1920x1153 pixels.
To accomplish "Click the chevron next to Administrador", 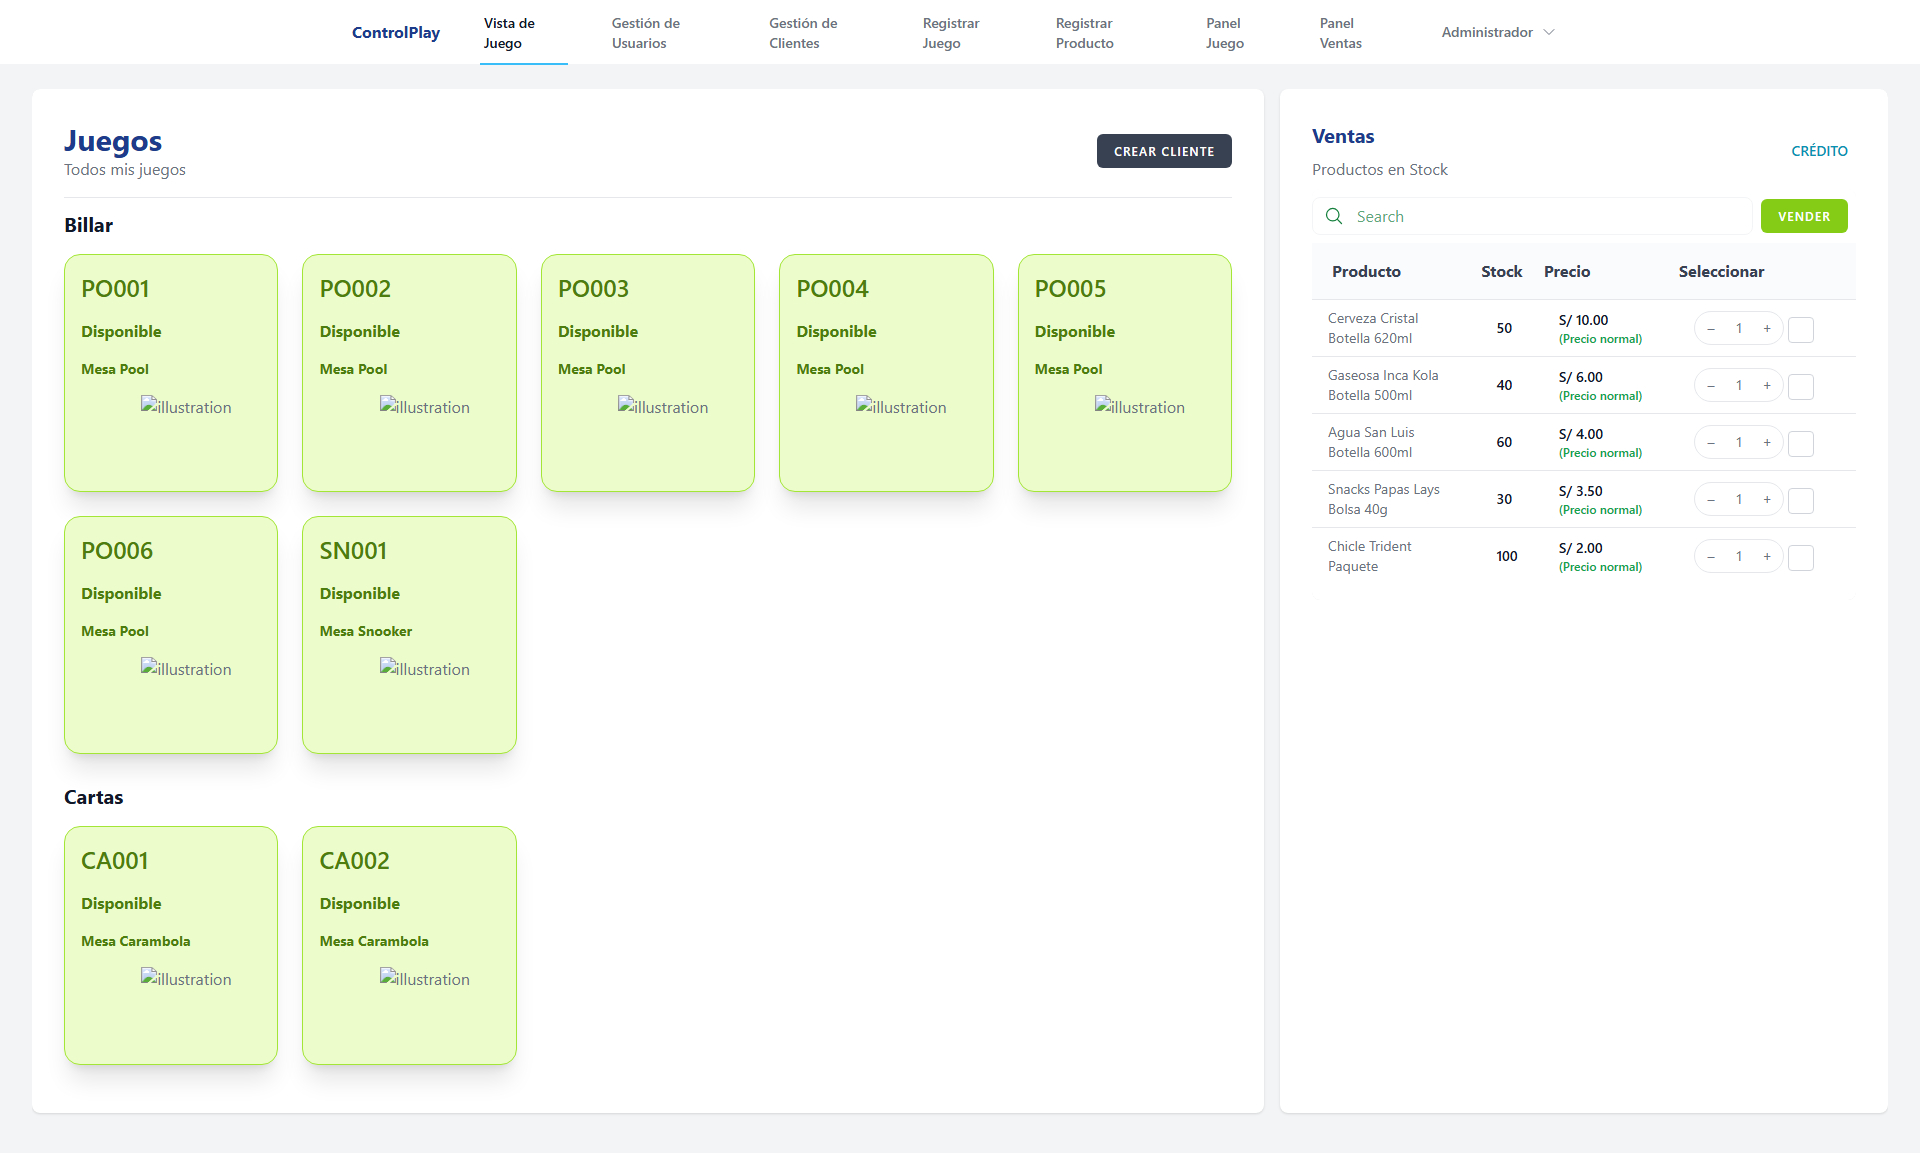I will [x=1549, y=32].
